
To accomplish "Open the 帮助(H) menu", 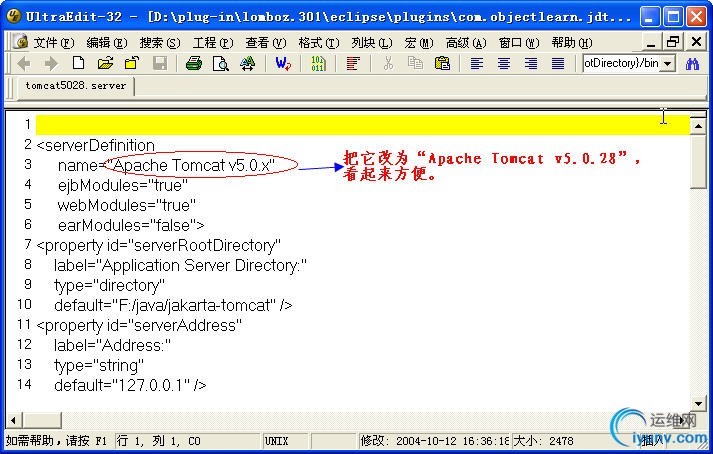I will pyautogui.click(x=572, y=43).
